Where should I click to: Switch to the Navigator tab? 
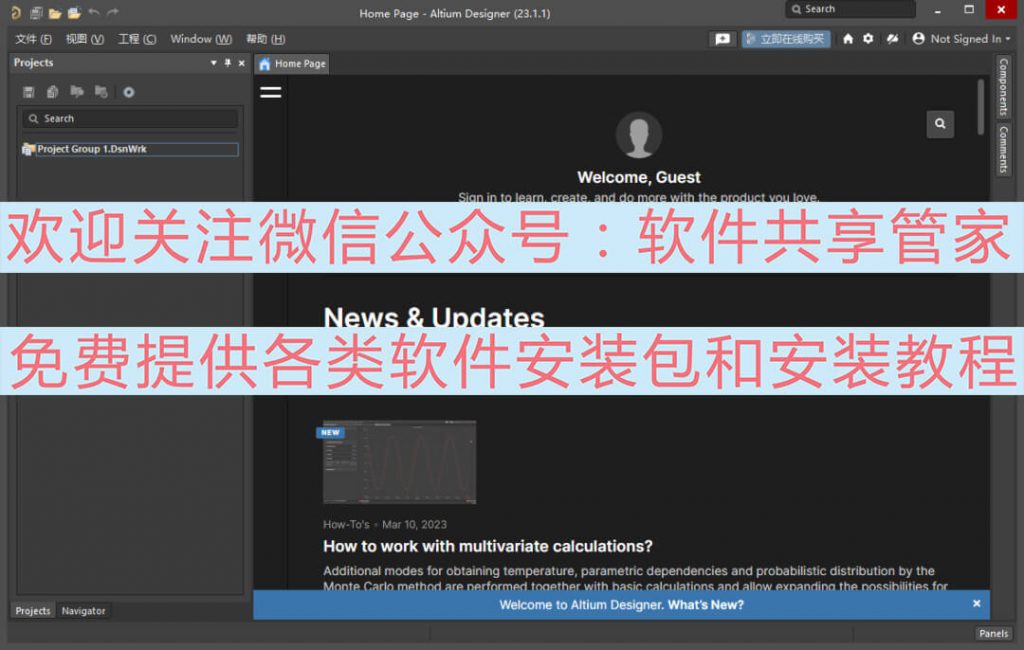pyautogui.click(x=84, y=611)
